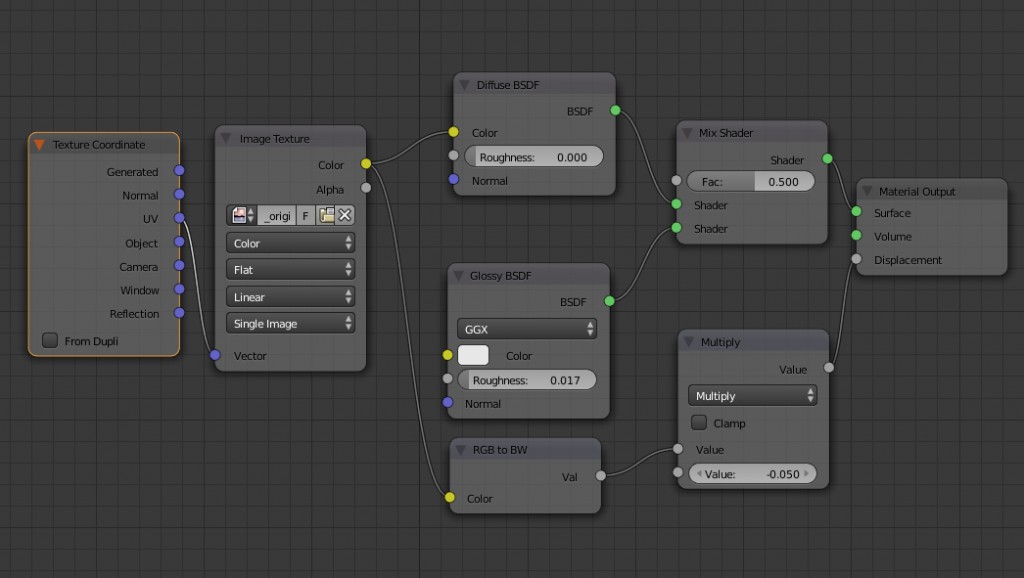Collapse the Mix Shader node
1024x578 pixels.
(x=687, y=133)
